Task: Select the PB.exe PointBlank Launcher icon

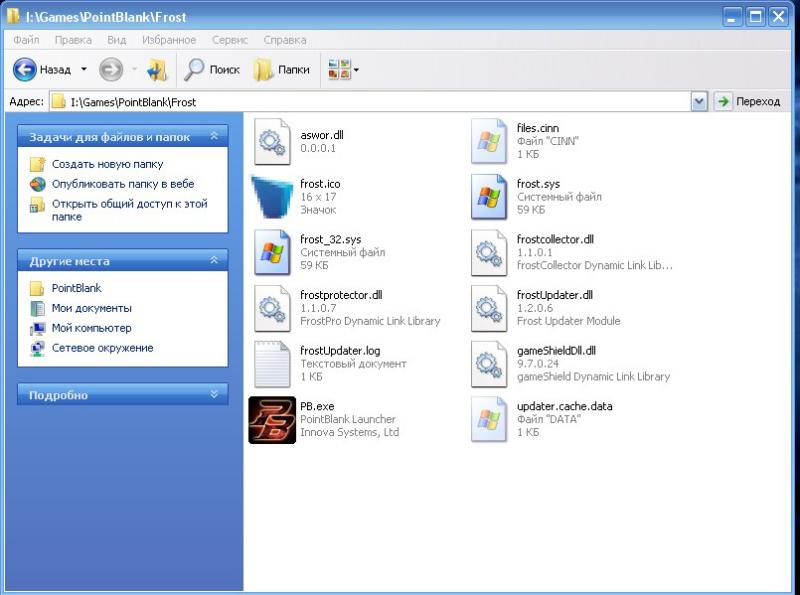Action: 272,420
